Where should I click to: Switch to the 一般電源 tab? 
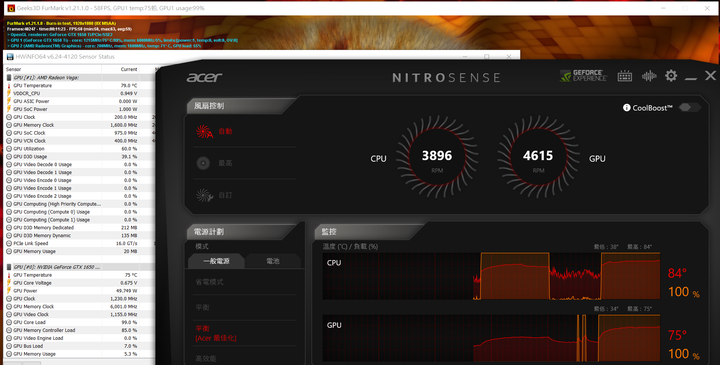[216, 261]
